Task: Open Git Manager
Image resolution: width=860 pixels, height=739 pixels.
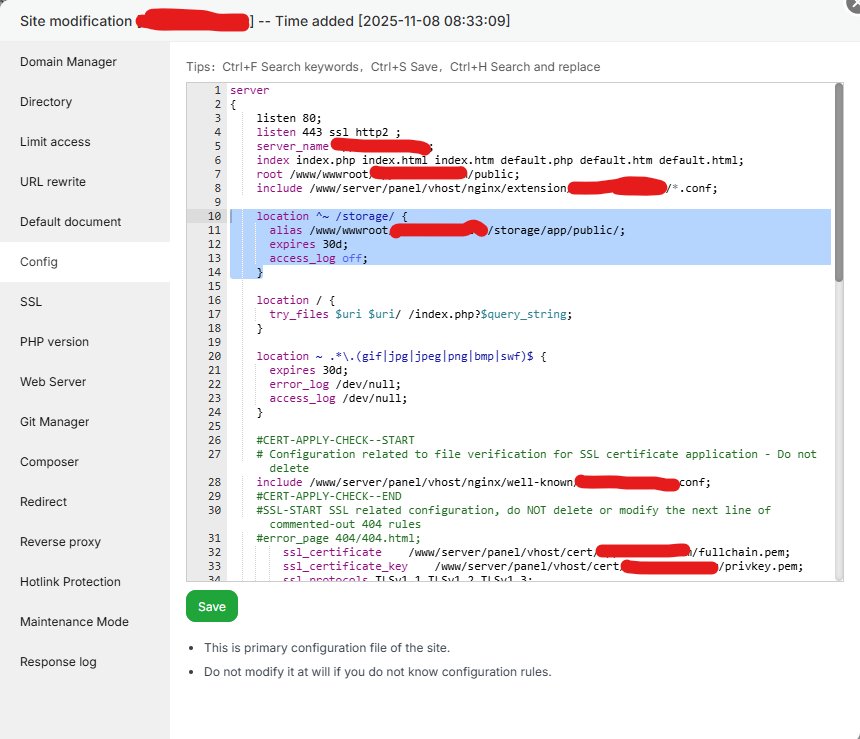Action: tap(54, 422)
